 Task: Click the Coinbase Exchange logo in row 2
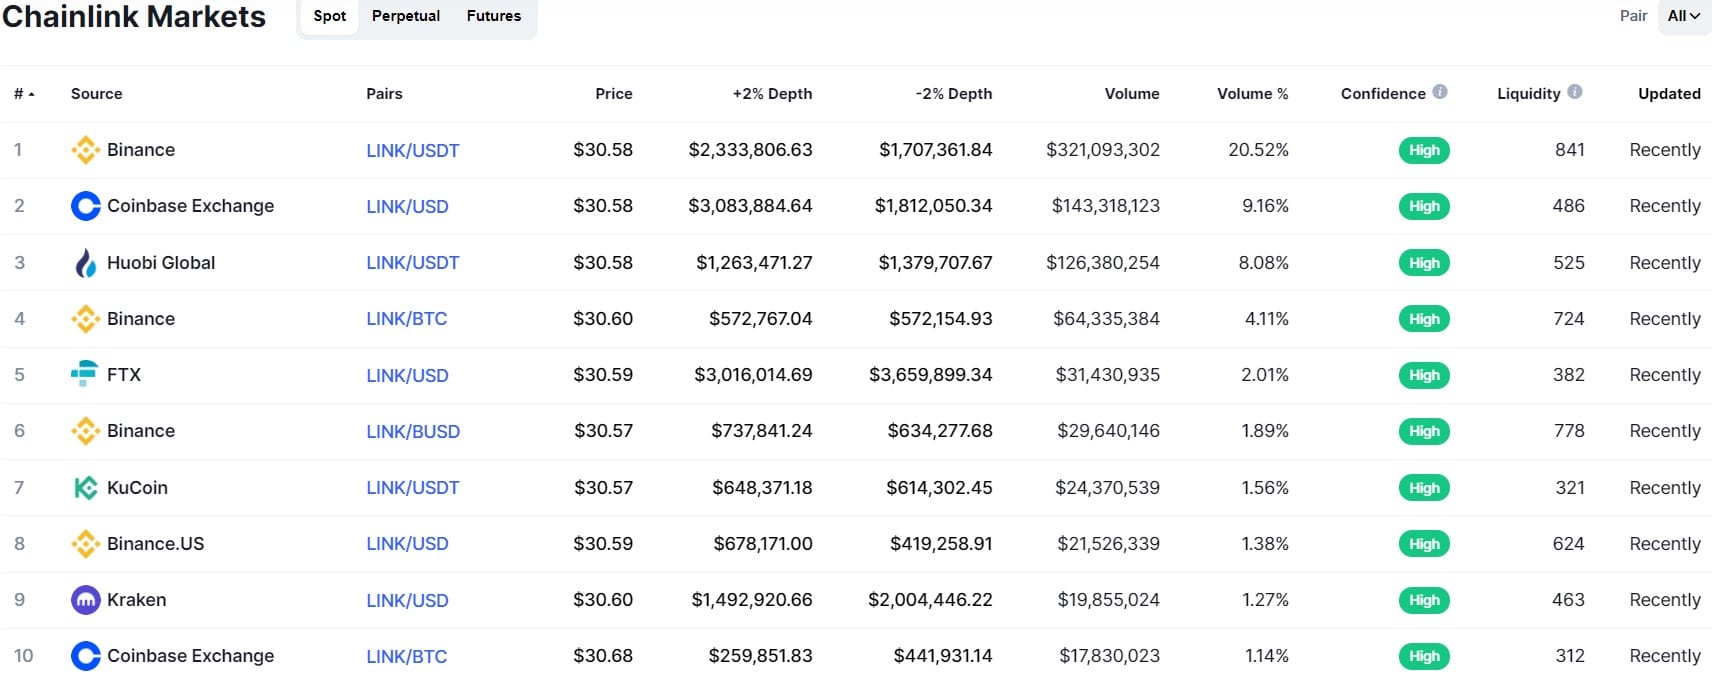[86, 206]
